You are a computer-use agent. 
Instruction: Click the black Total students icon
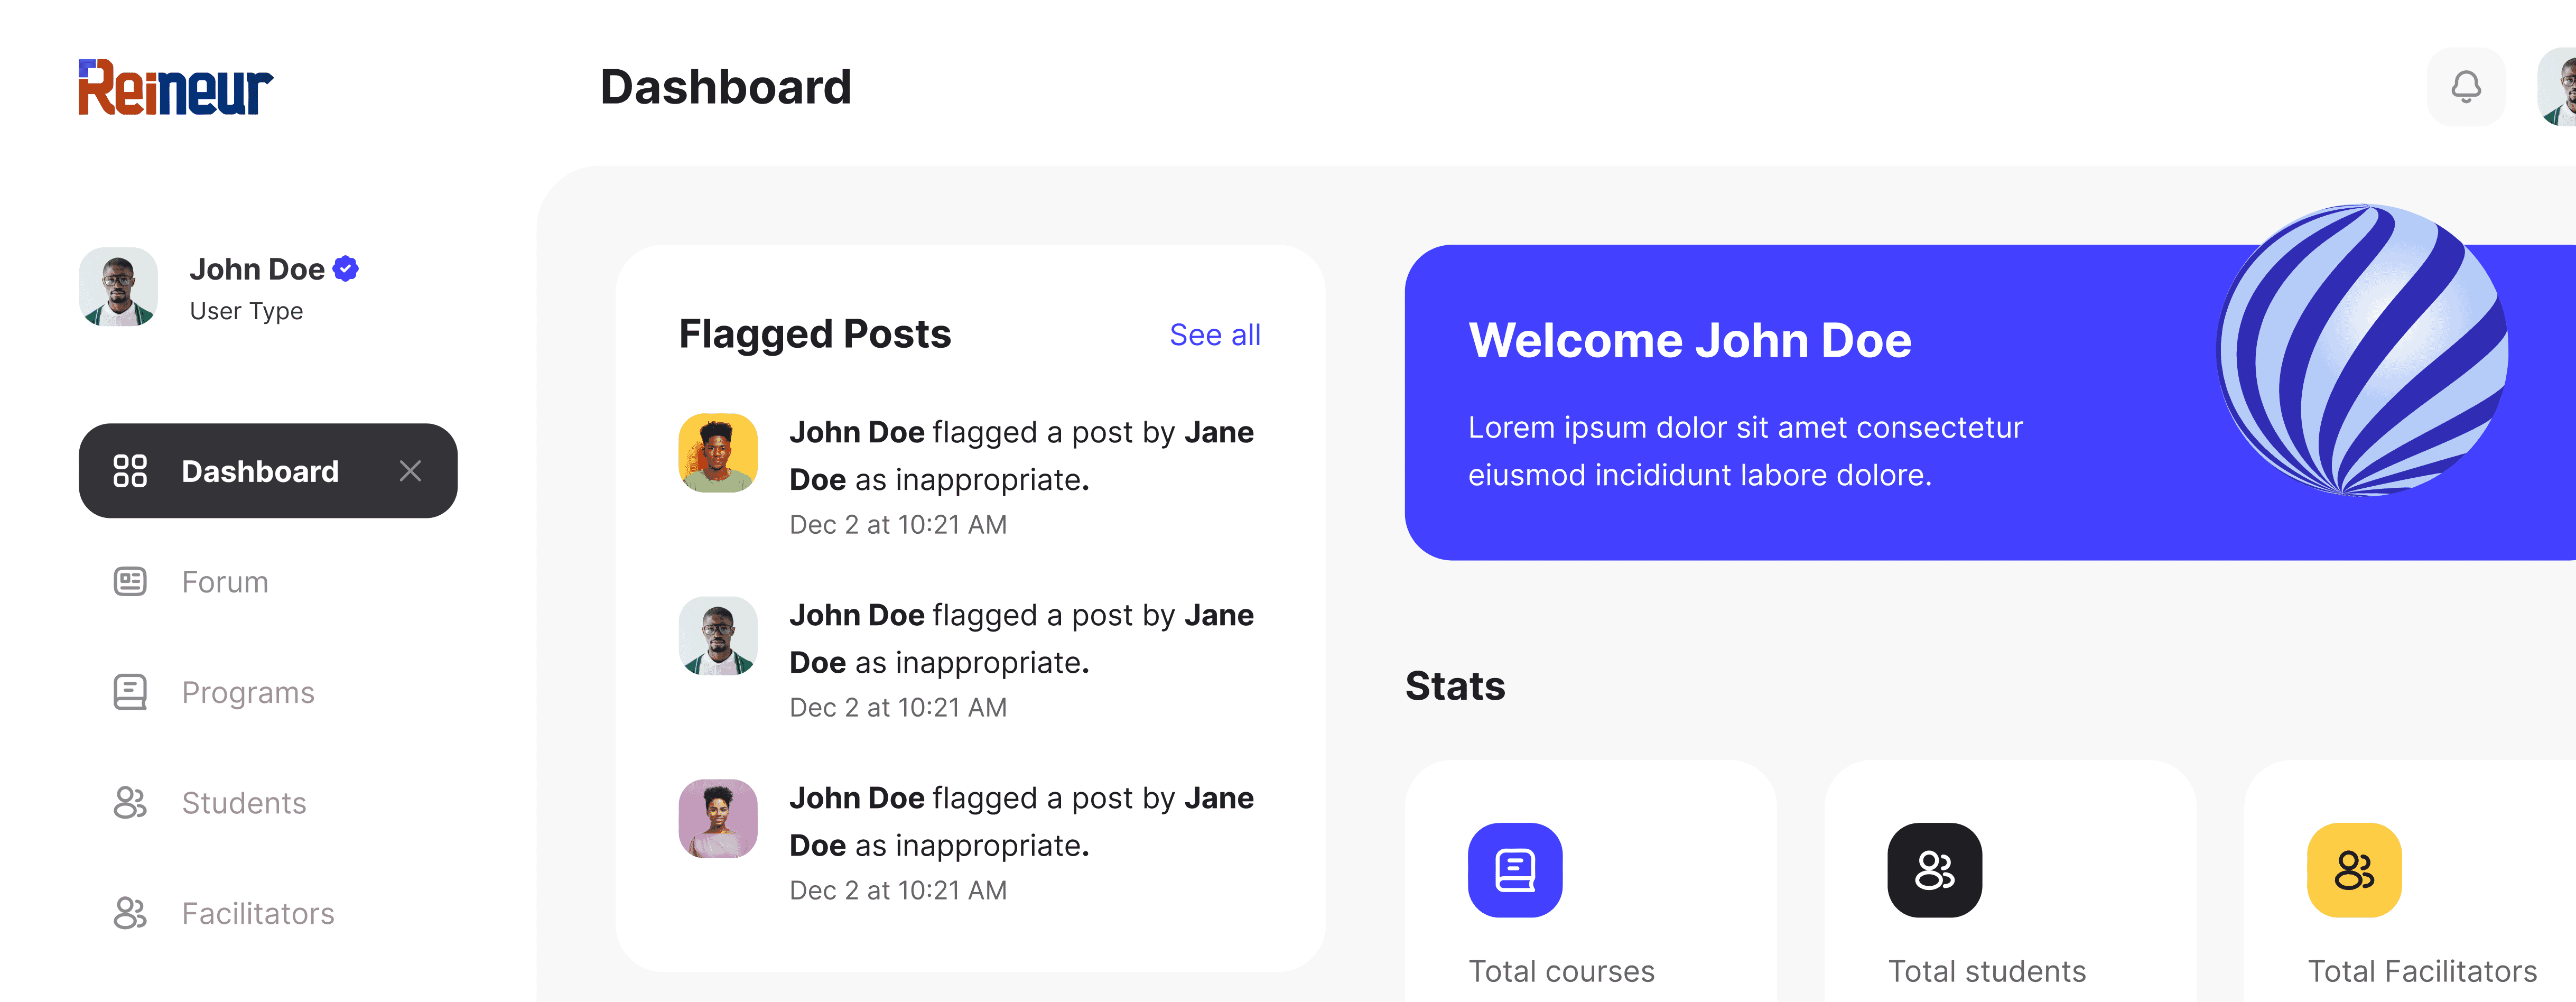[1935, 870]
